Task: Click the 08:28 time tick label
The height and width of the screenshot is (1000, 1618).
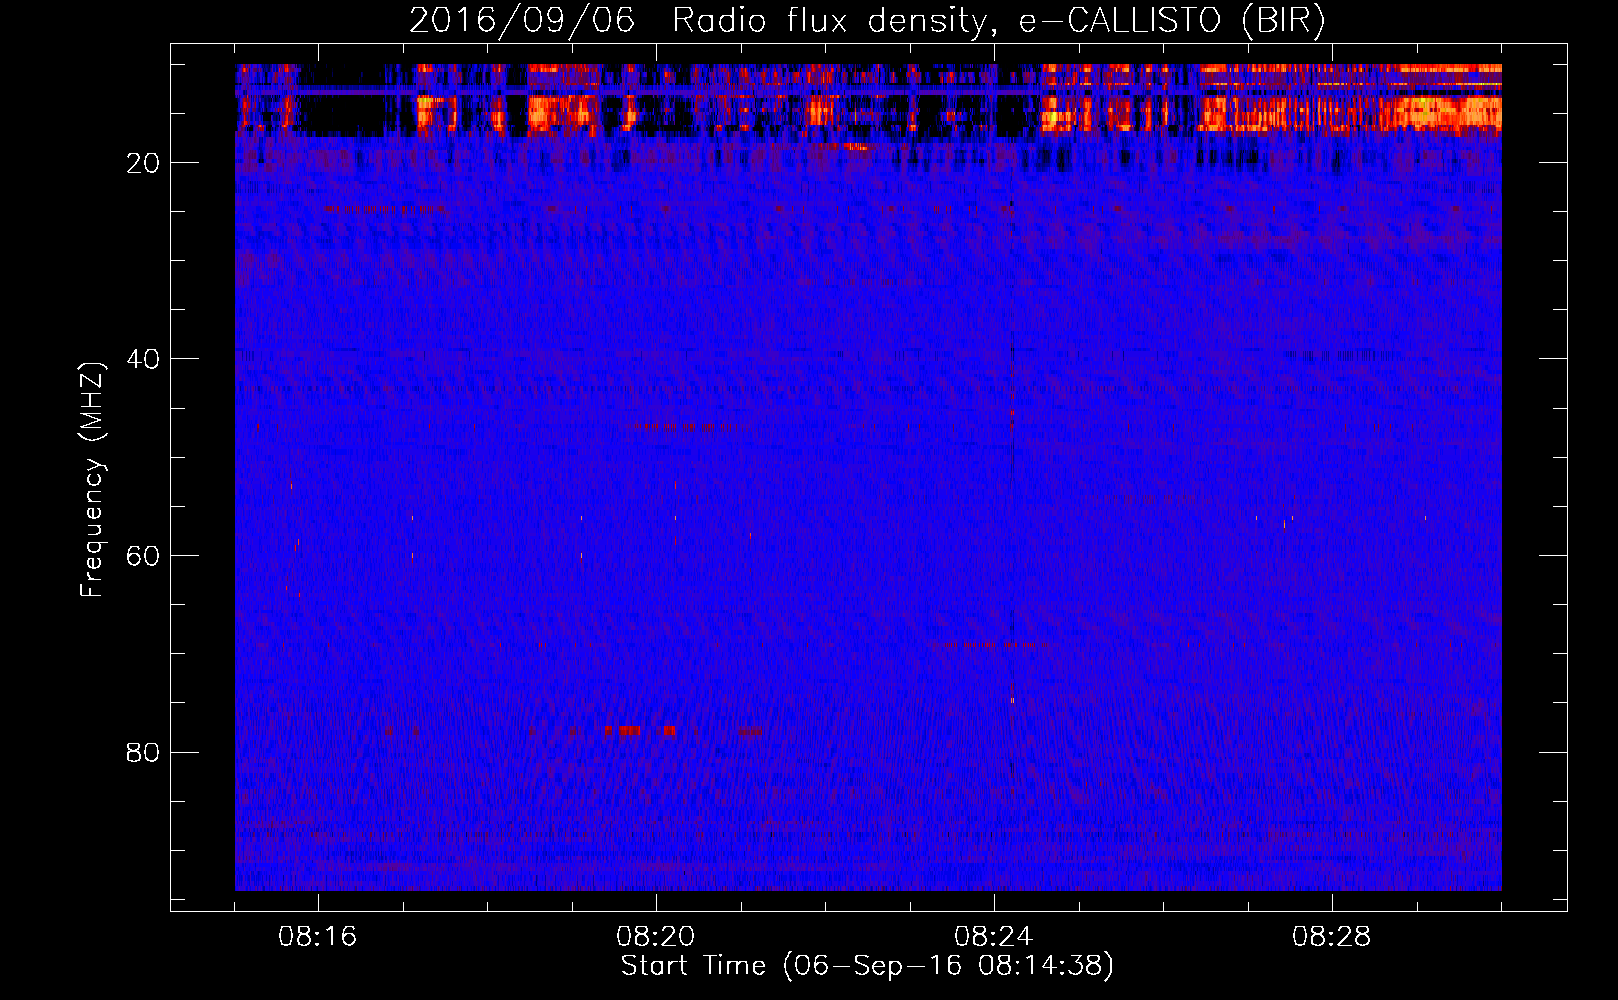Action: 1332,937
